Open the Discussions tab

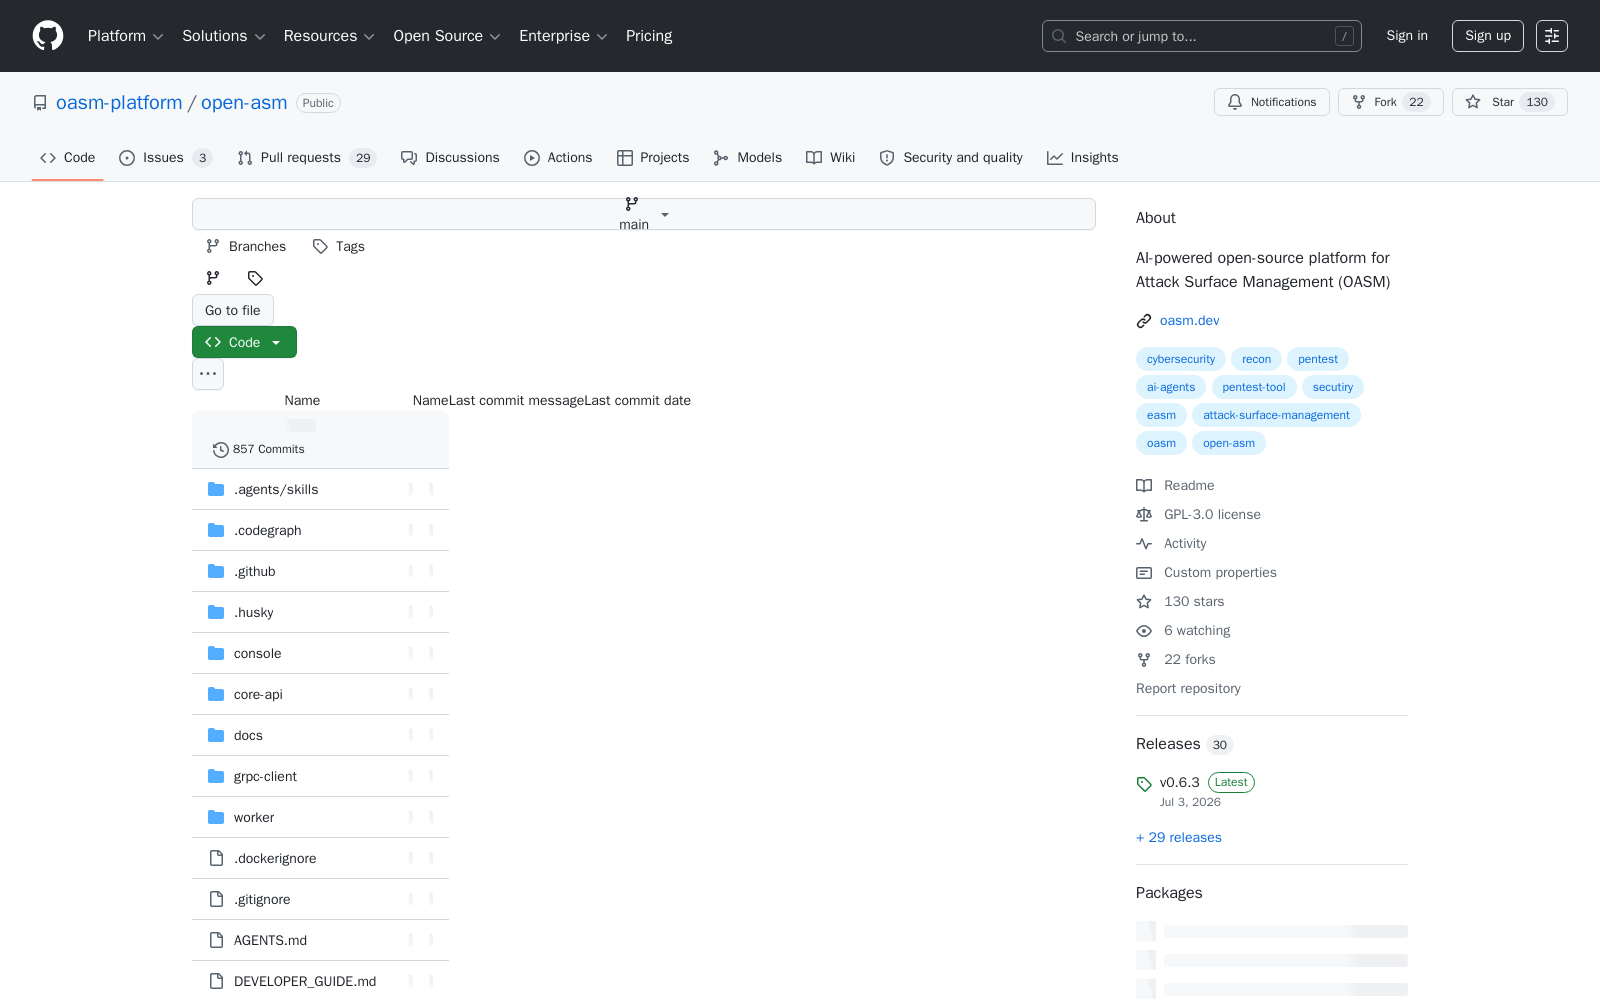point(450,158)
